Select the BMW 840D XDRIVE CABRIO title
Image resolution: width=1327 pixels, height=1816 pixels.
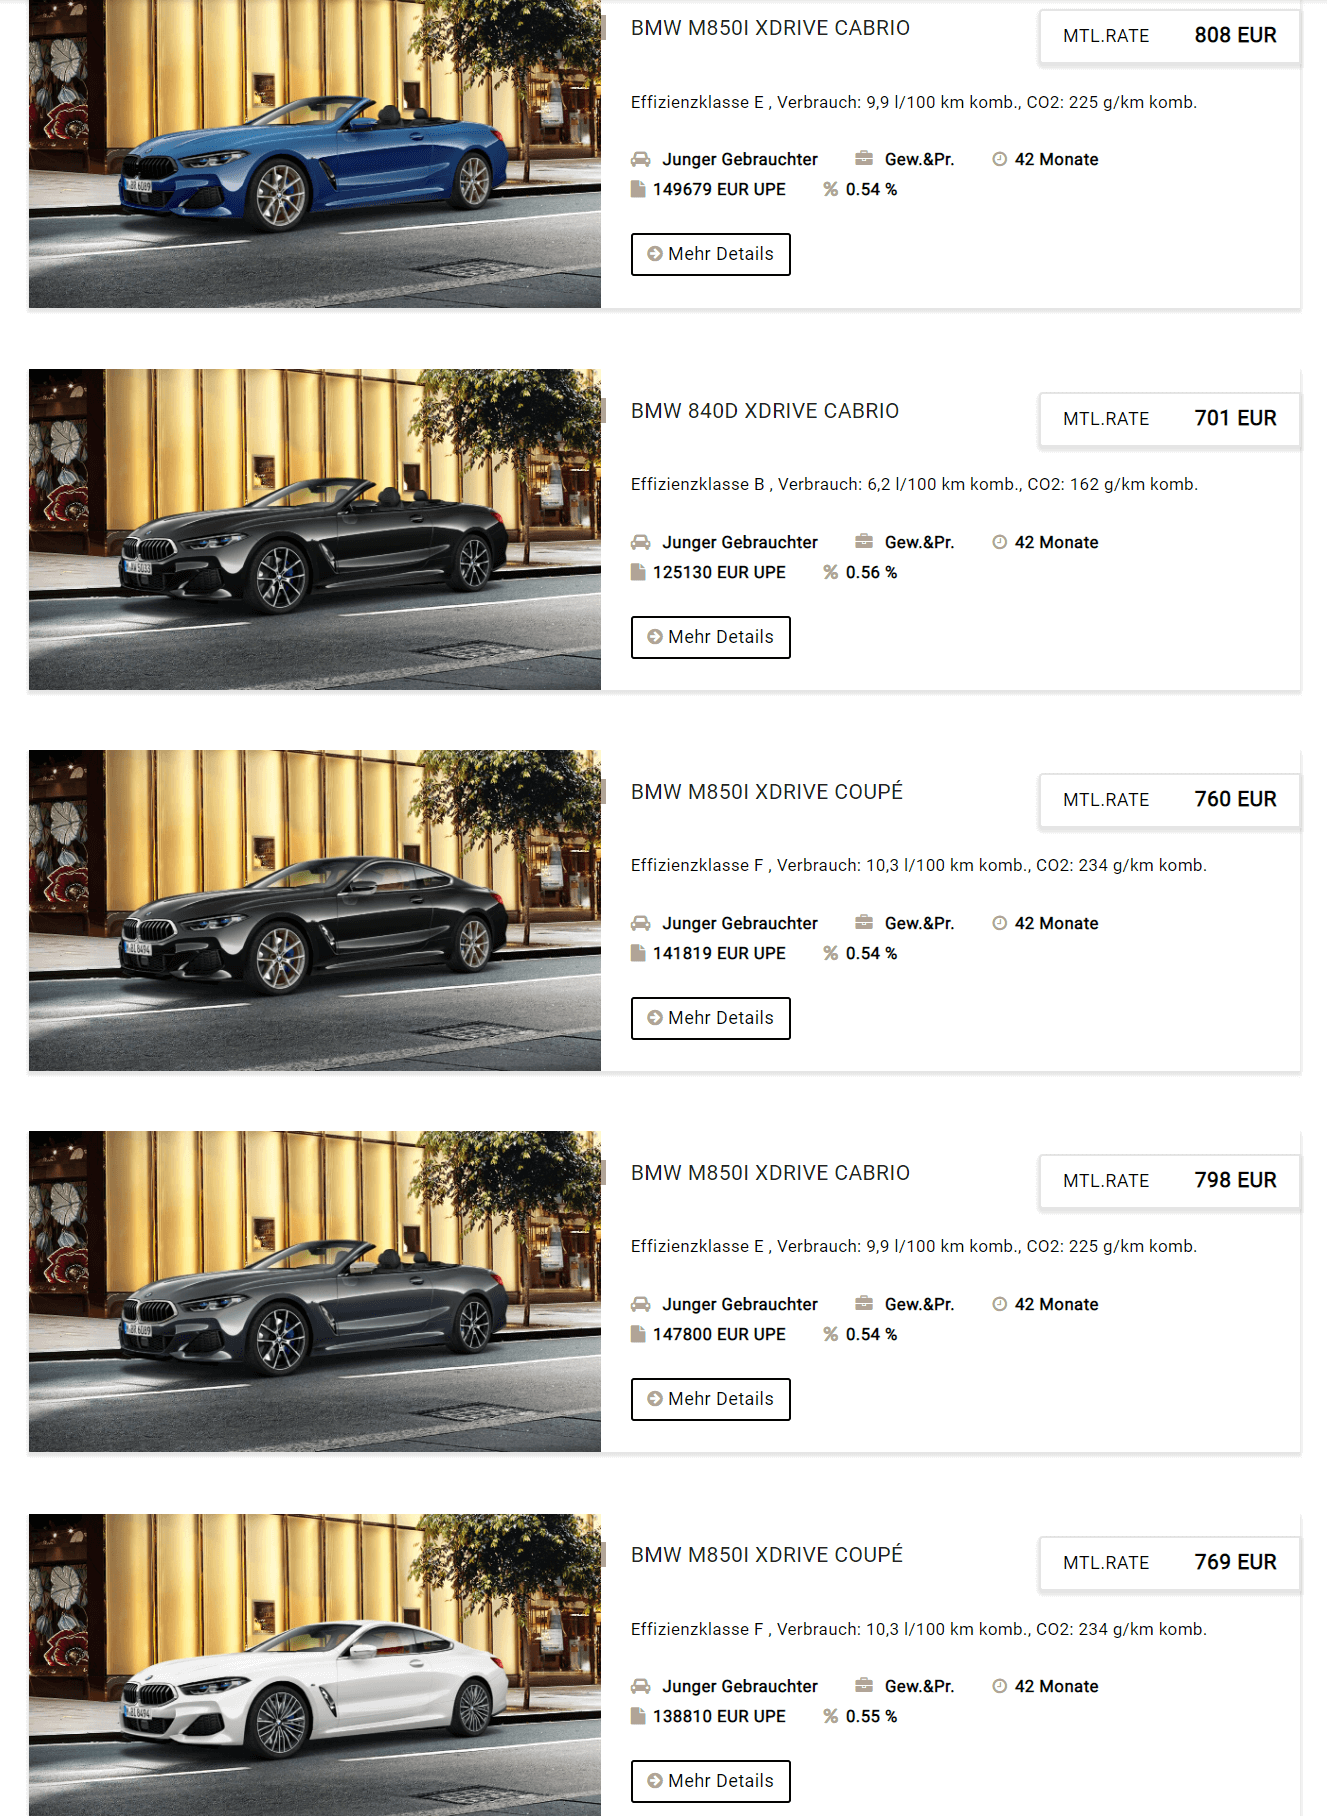tap(765, 411)
